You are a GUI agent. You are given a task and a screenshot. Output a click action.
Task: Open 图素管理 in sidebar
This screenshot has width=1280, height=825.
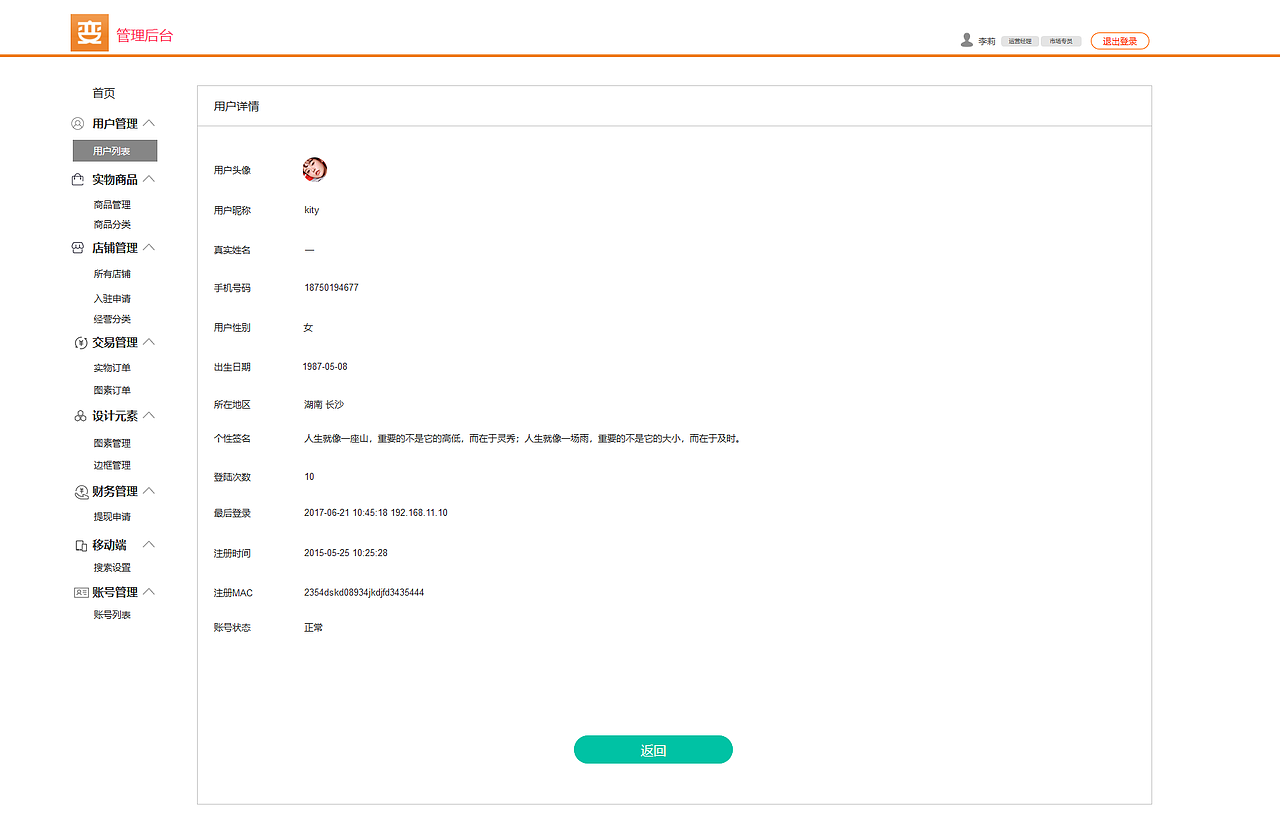112,444
